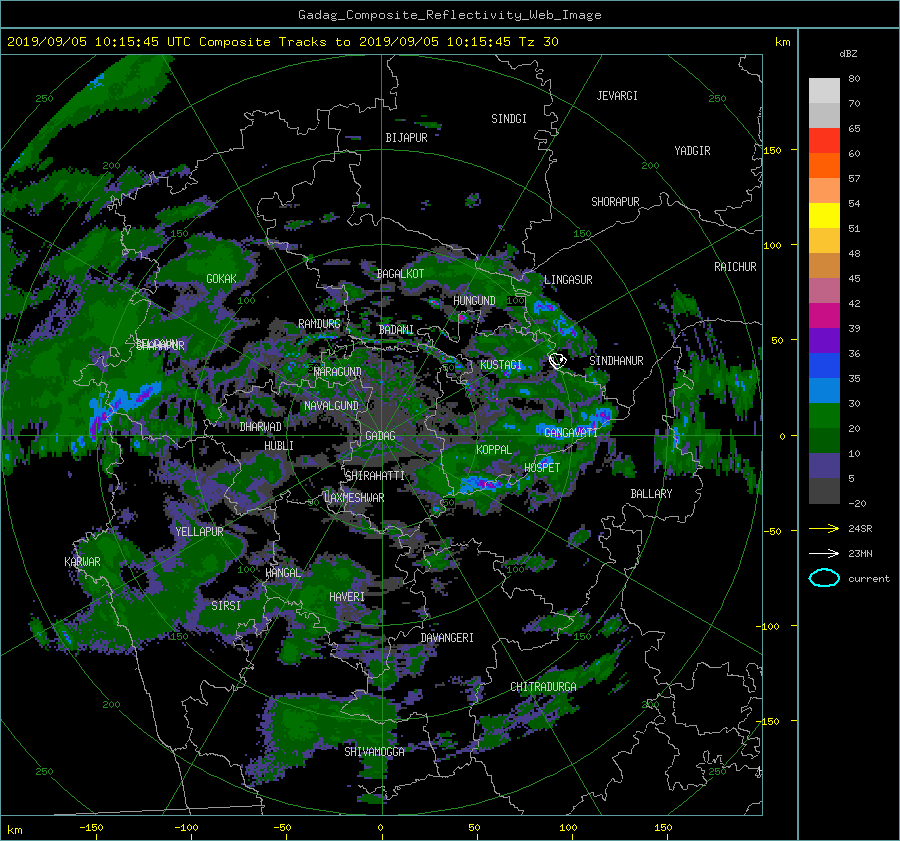The height and width of the screenshot is (841, 900).
Task: Click the DHARWAD city label
Action: tap(261, 427)
